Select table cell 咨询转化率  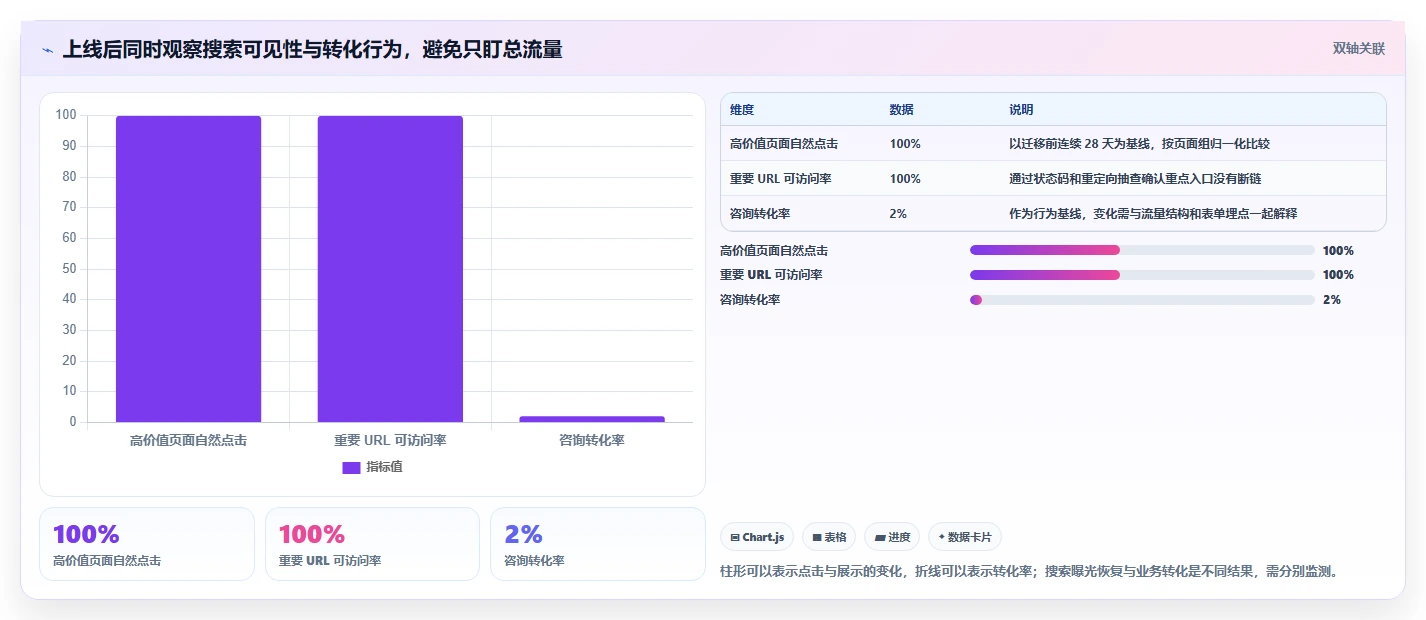760,214
